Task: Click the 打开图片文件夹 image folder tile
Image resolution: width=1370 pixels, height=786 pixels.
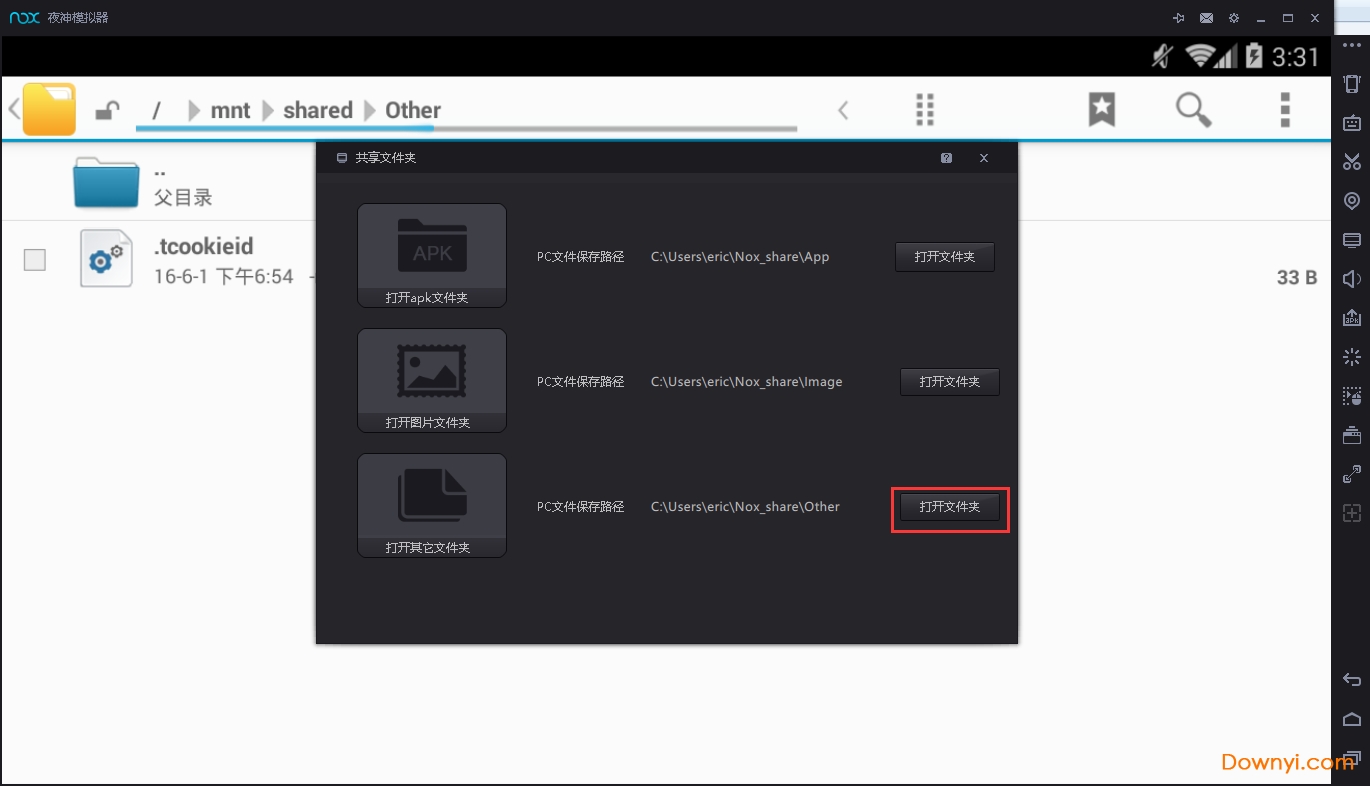Action: pyautogui.click(x=432, y=381)
